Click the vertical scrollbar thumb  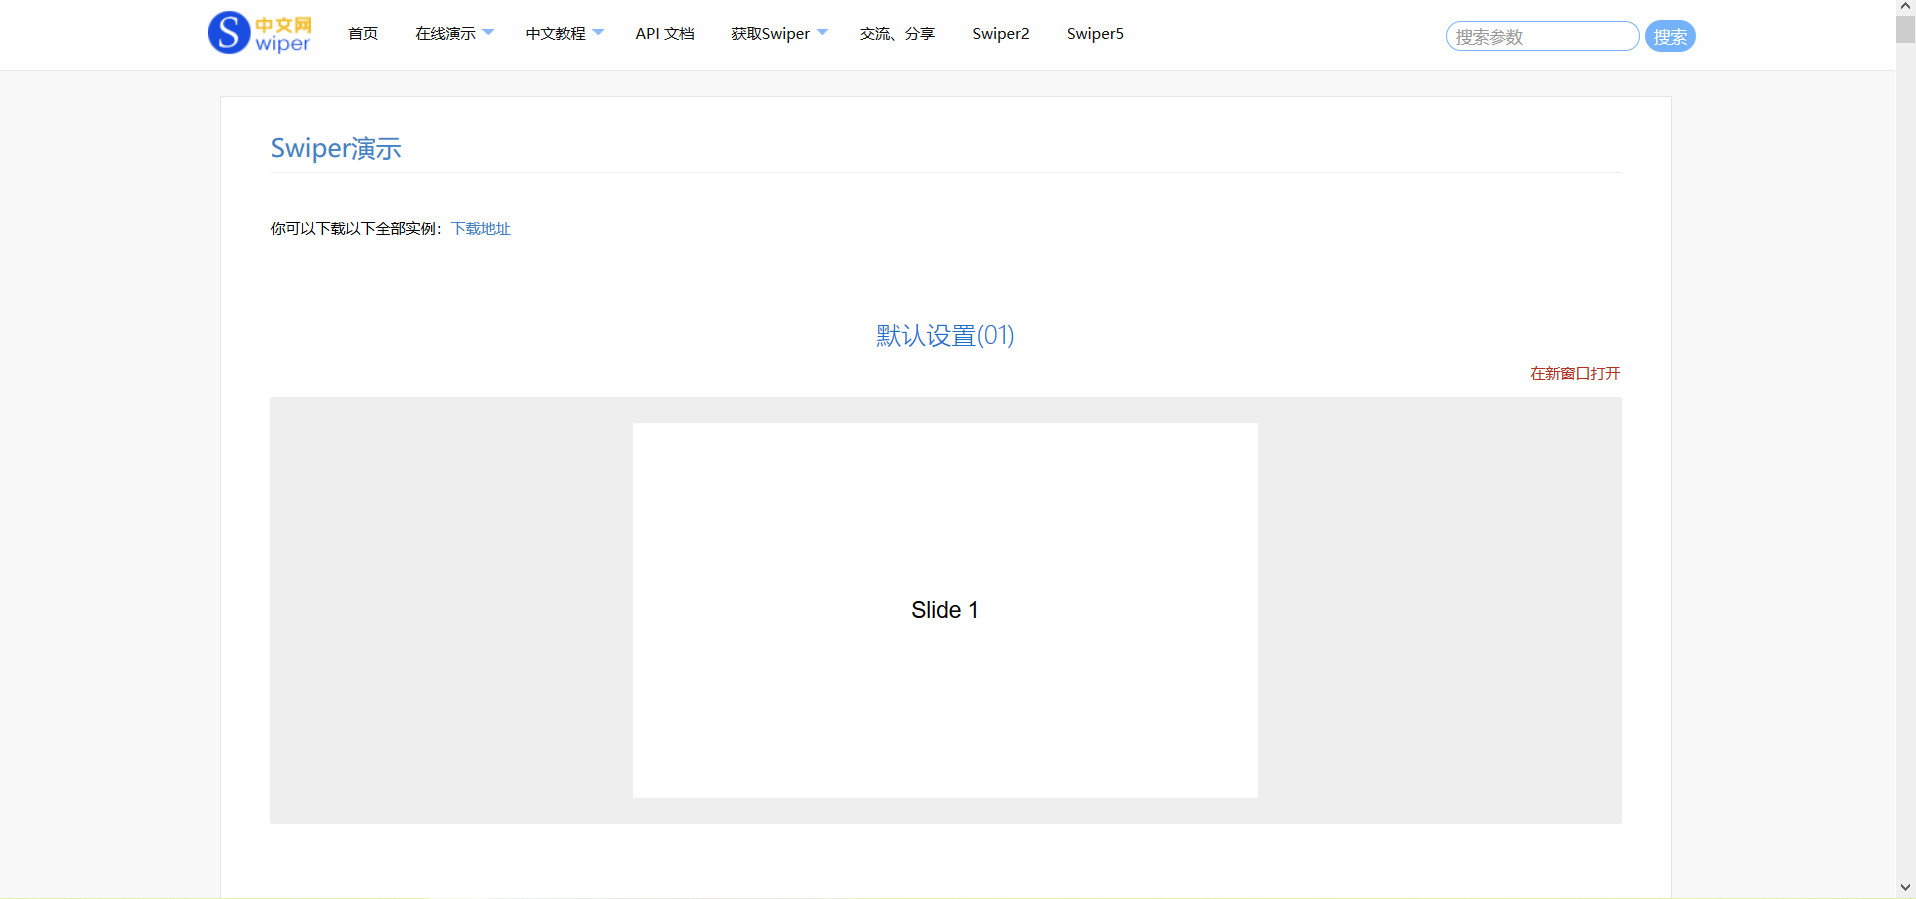pos(1906,29)
